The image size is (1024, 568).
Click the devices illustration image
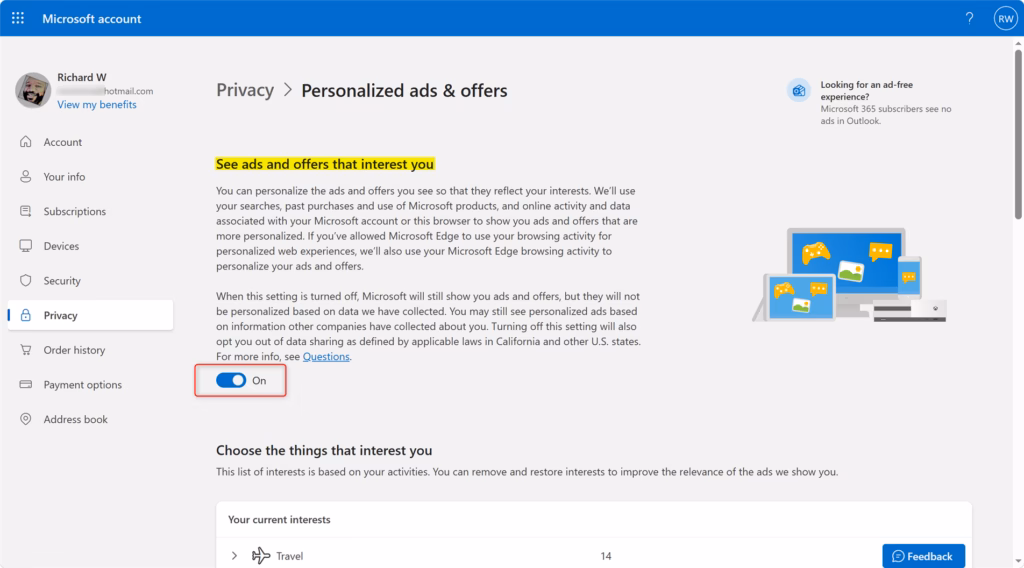point(849,275)
